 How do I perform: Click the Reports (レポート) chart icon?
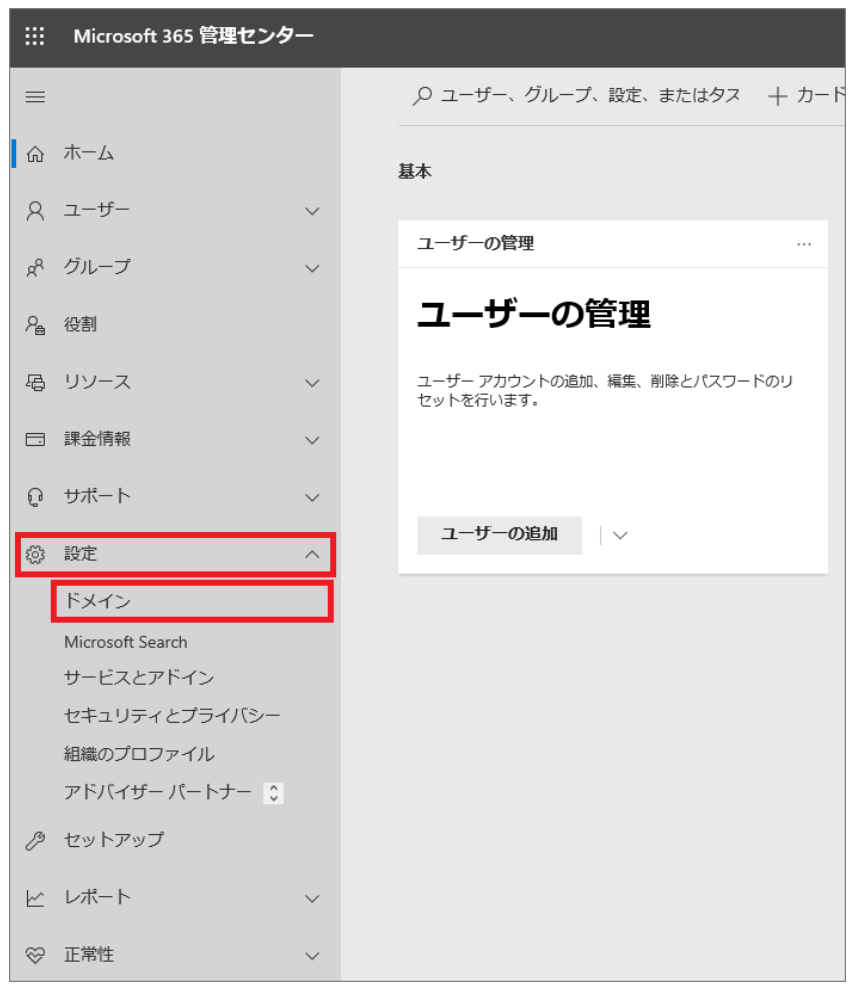pos(35,898)
